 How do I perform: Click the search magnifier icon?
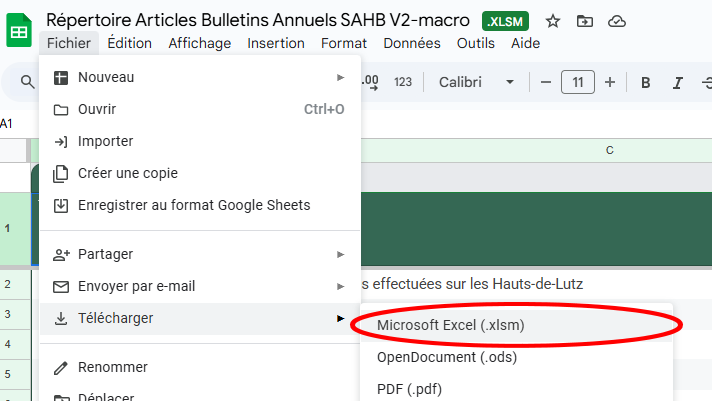[28, 82]
